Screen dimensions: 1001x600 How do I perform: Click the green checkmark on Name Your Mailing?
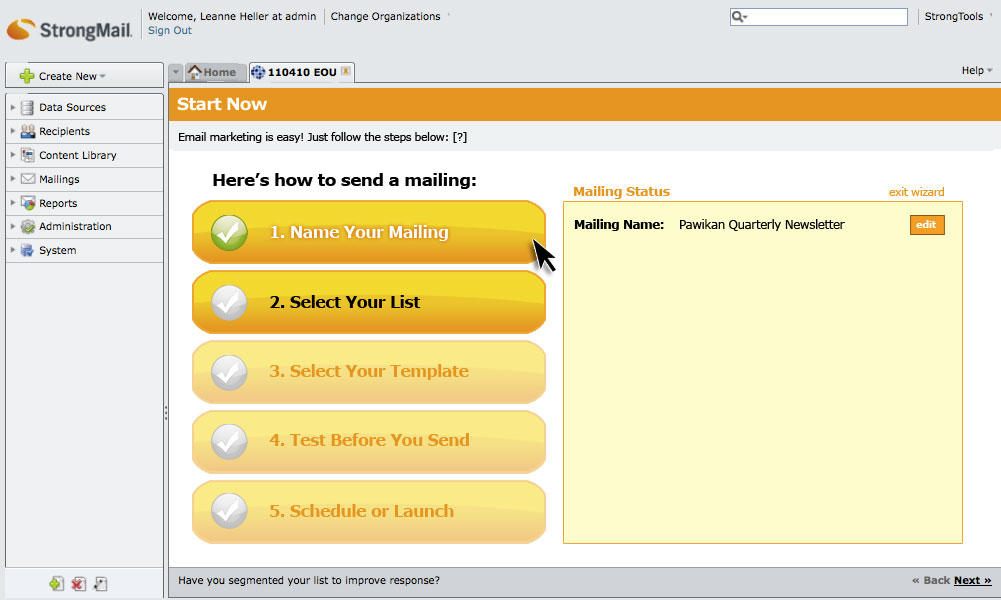[x=230, y=233]
